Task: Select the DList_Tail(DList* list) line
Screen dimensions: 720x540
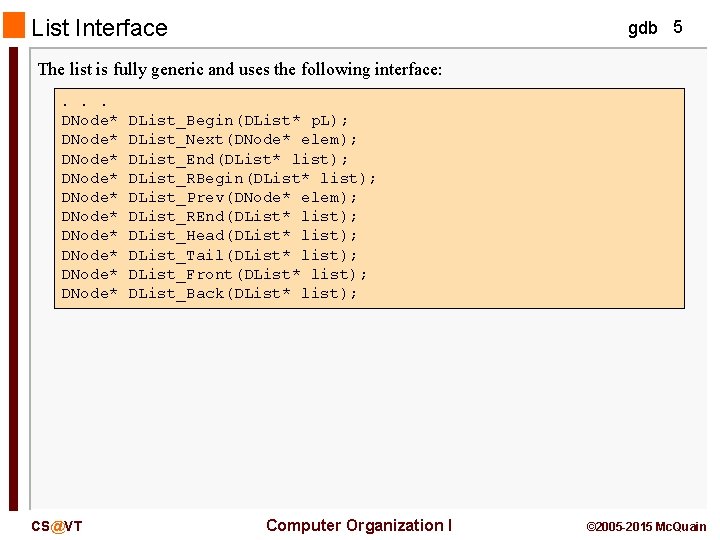Action: pos(209,255)
